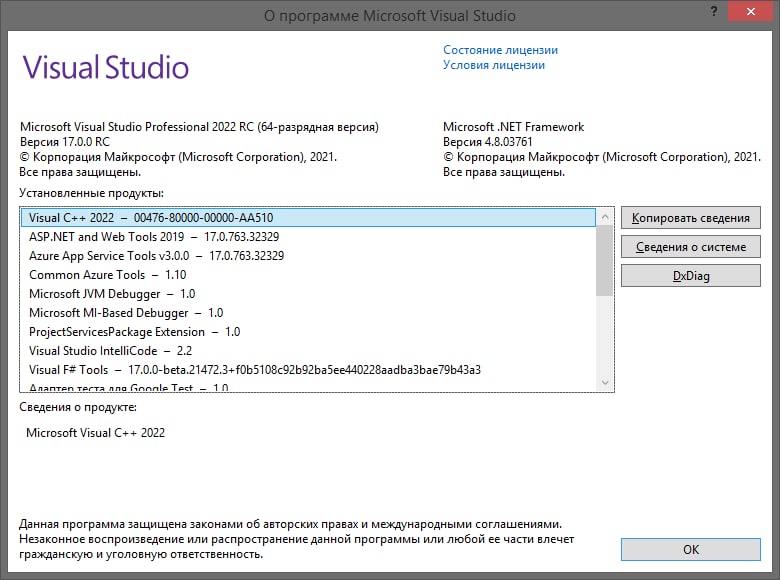
Task: Click the Версия 4.8.03761 text
Action: click(x=488, y=142)
